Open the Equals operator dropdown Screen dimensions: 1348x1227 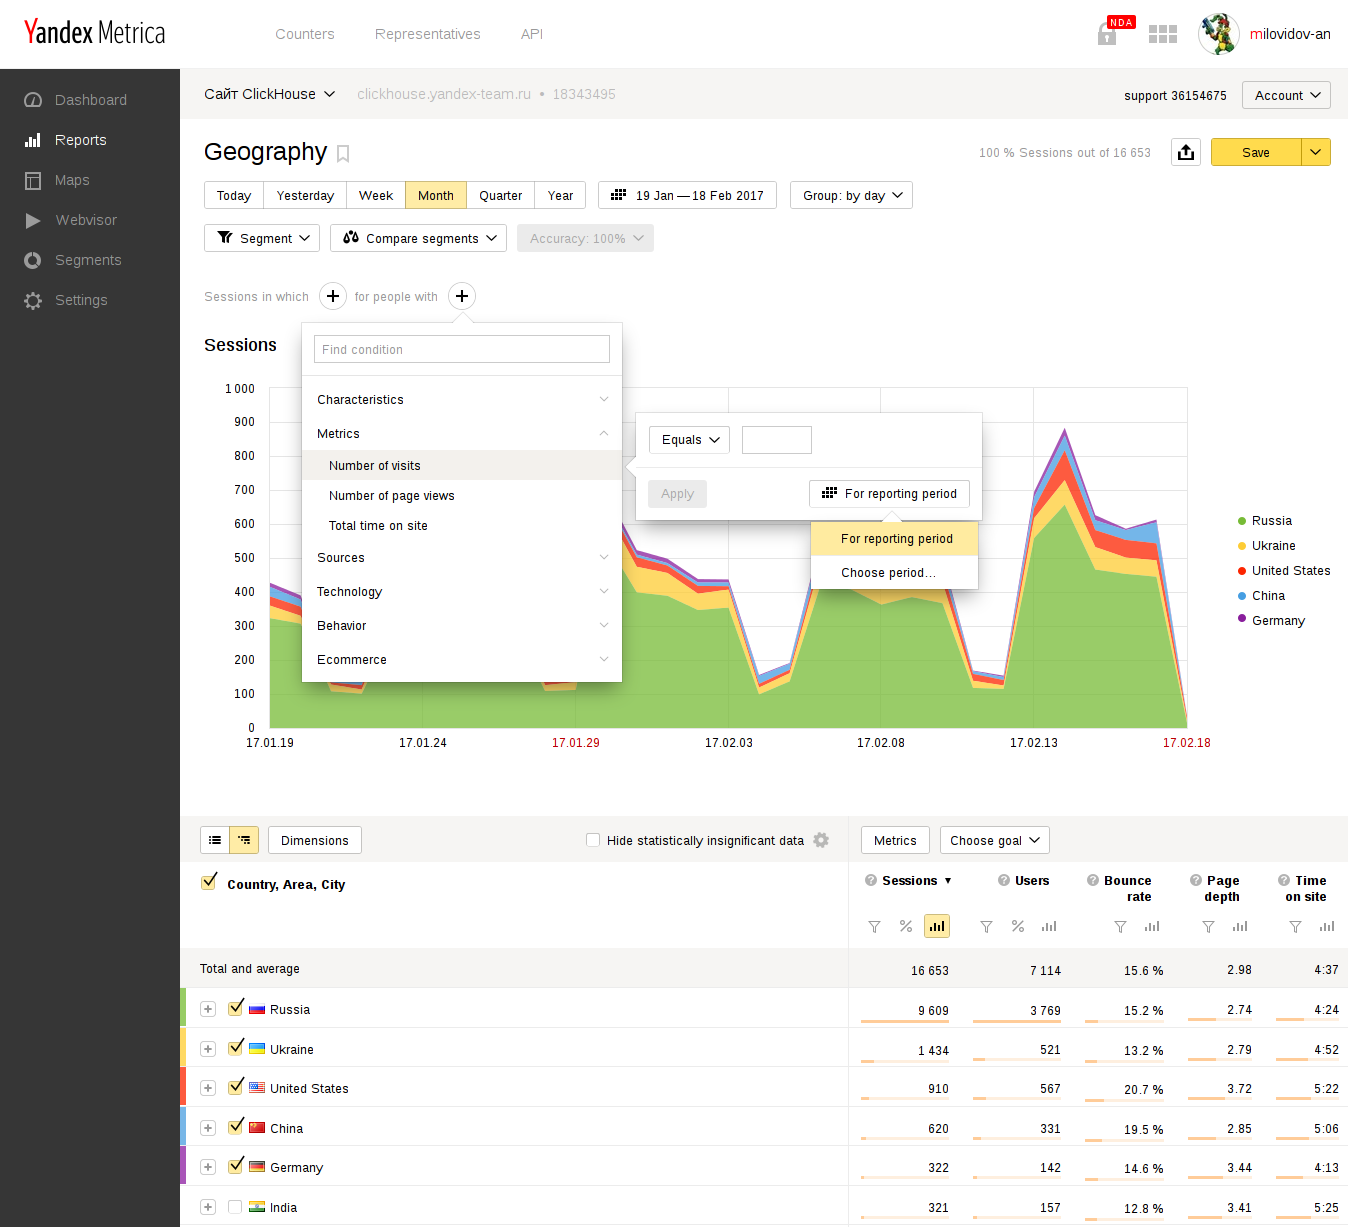pos(690,440)
